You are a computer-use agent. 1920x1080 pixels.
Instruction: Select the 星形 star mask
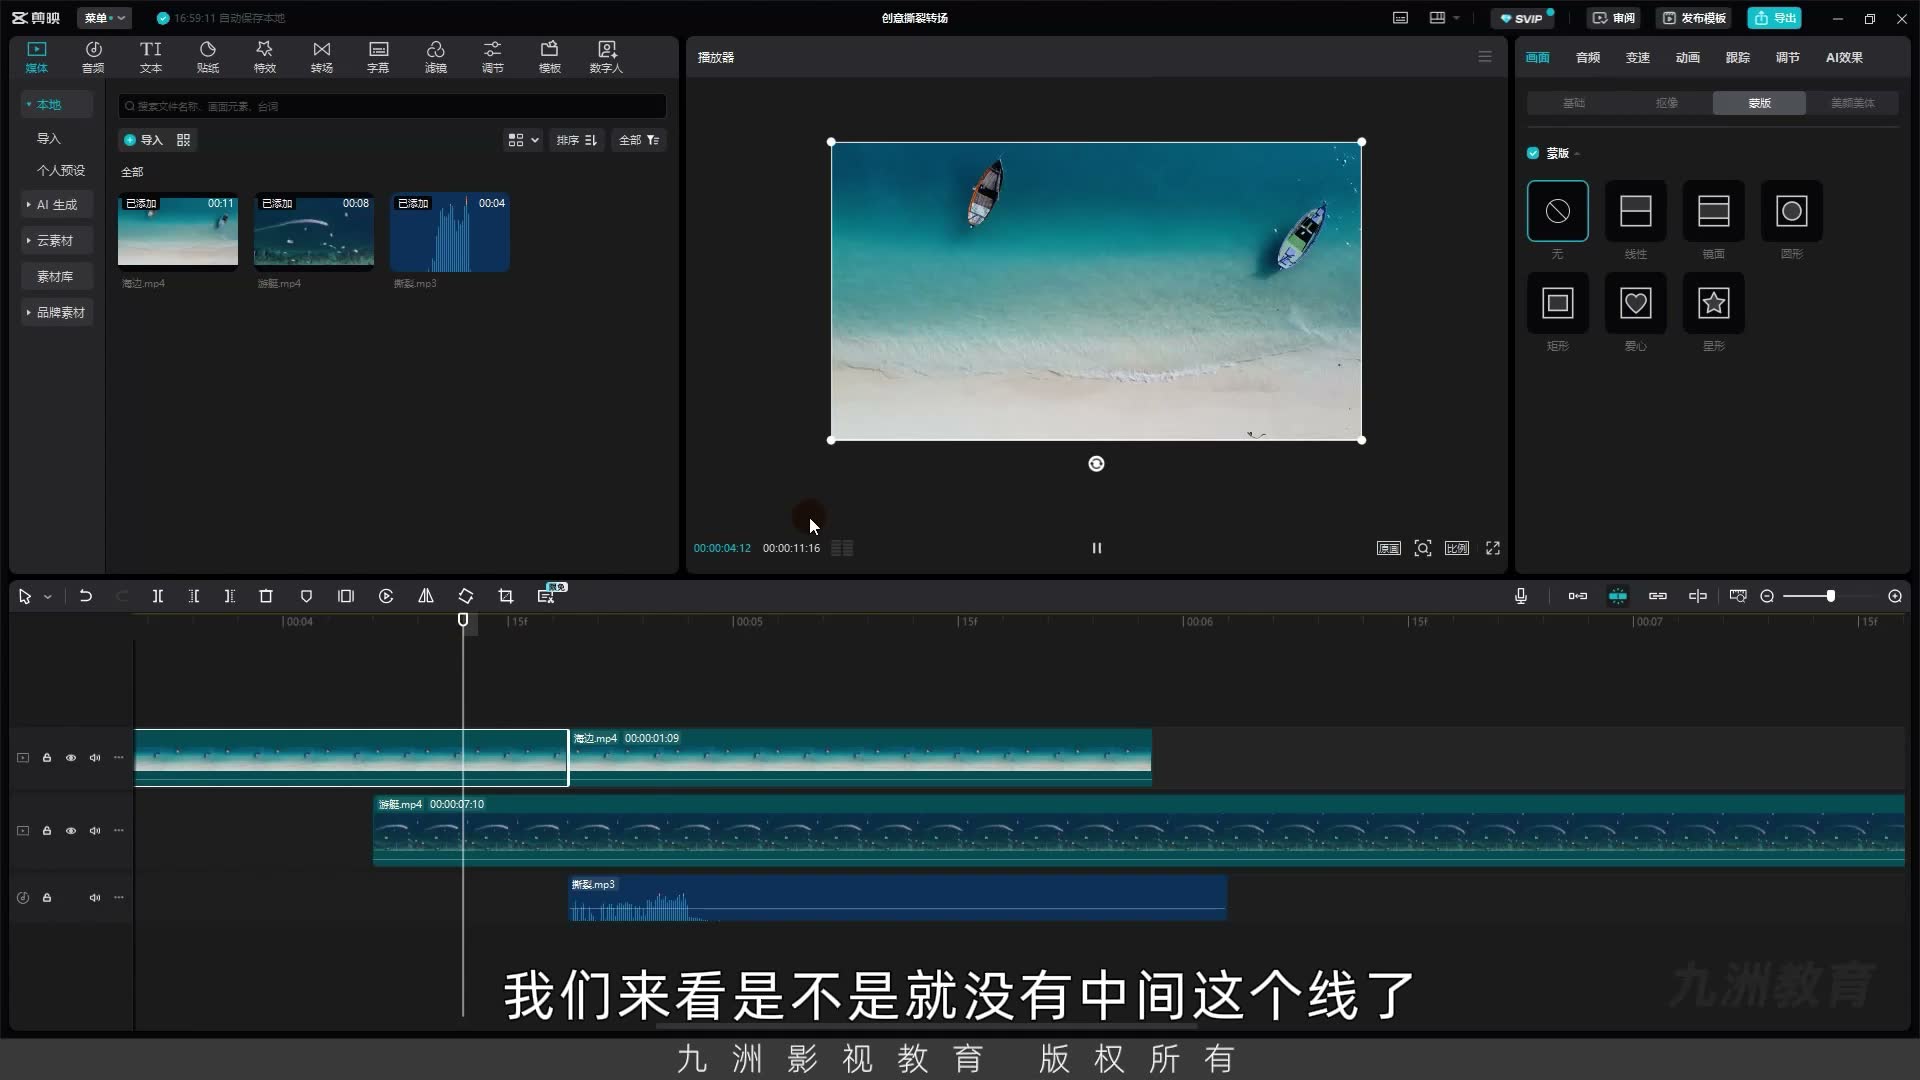1713,303
